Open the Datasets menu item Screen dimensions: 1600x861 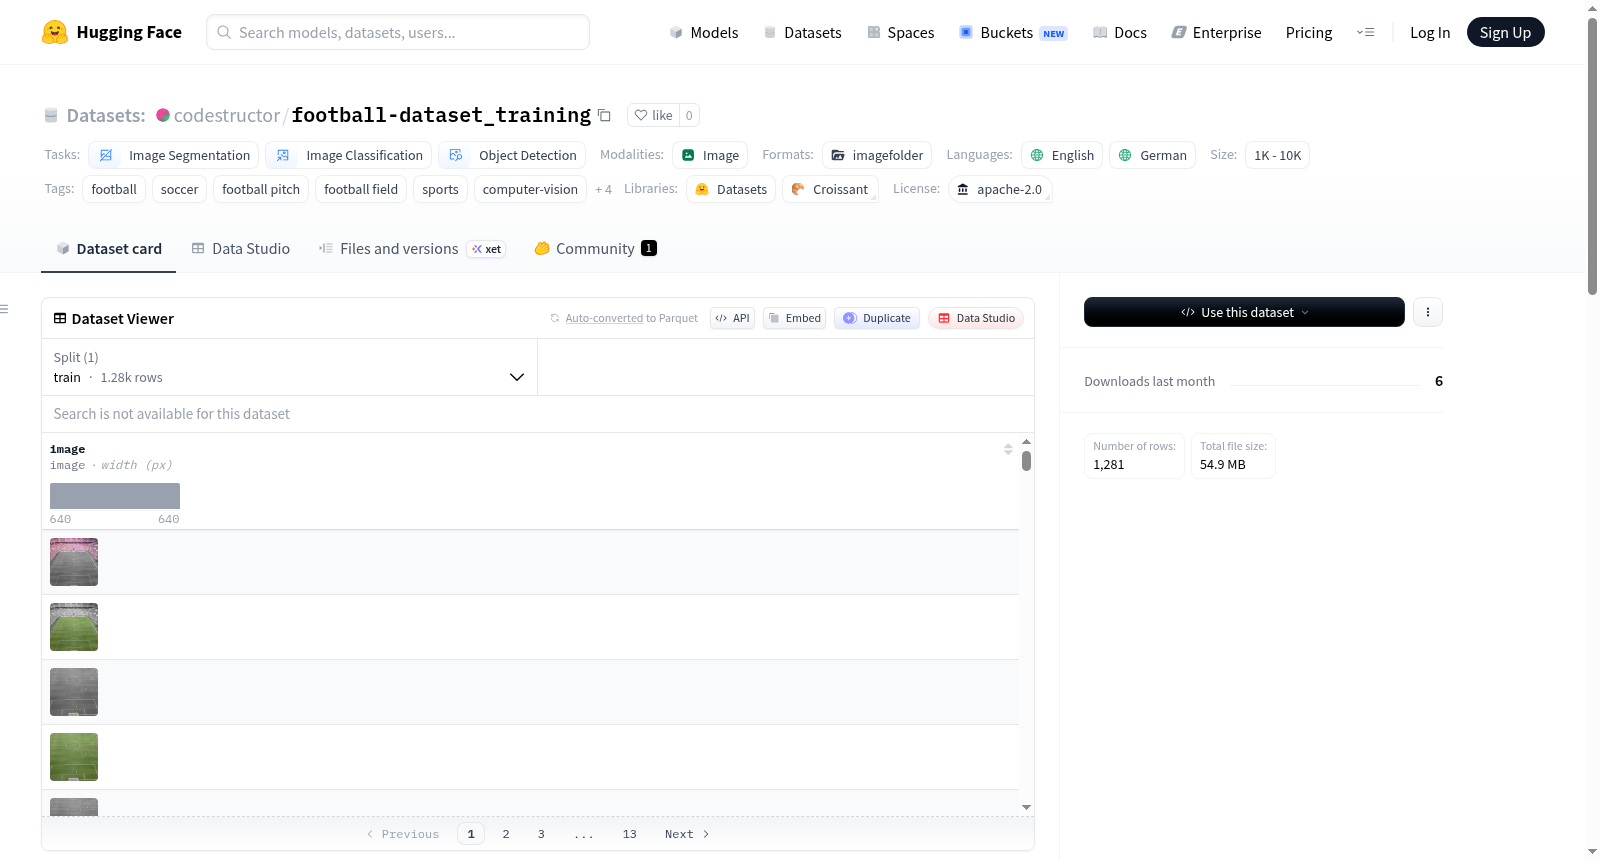coord(803,32)
